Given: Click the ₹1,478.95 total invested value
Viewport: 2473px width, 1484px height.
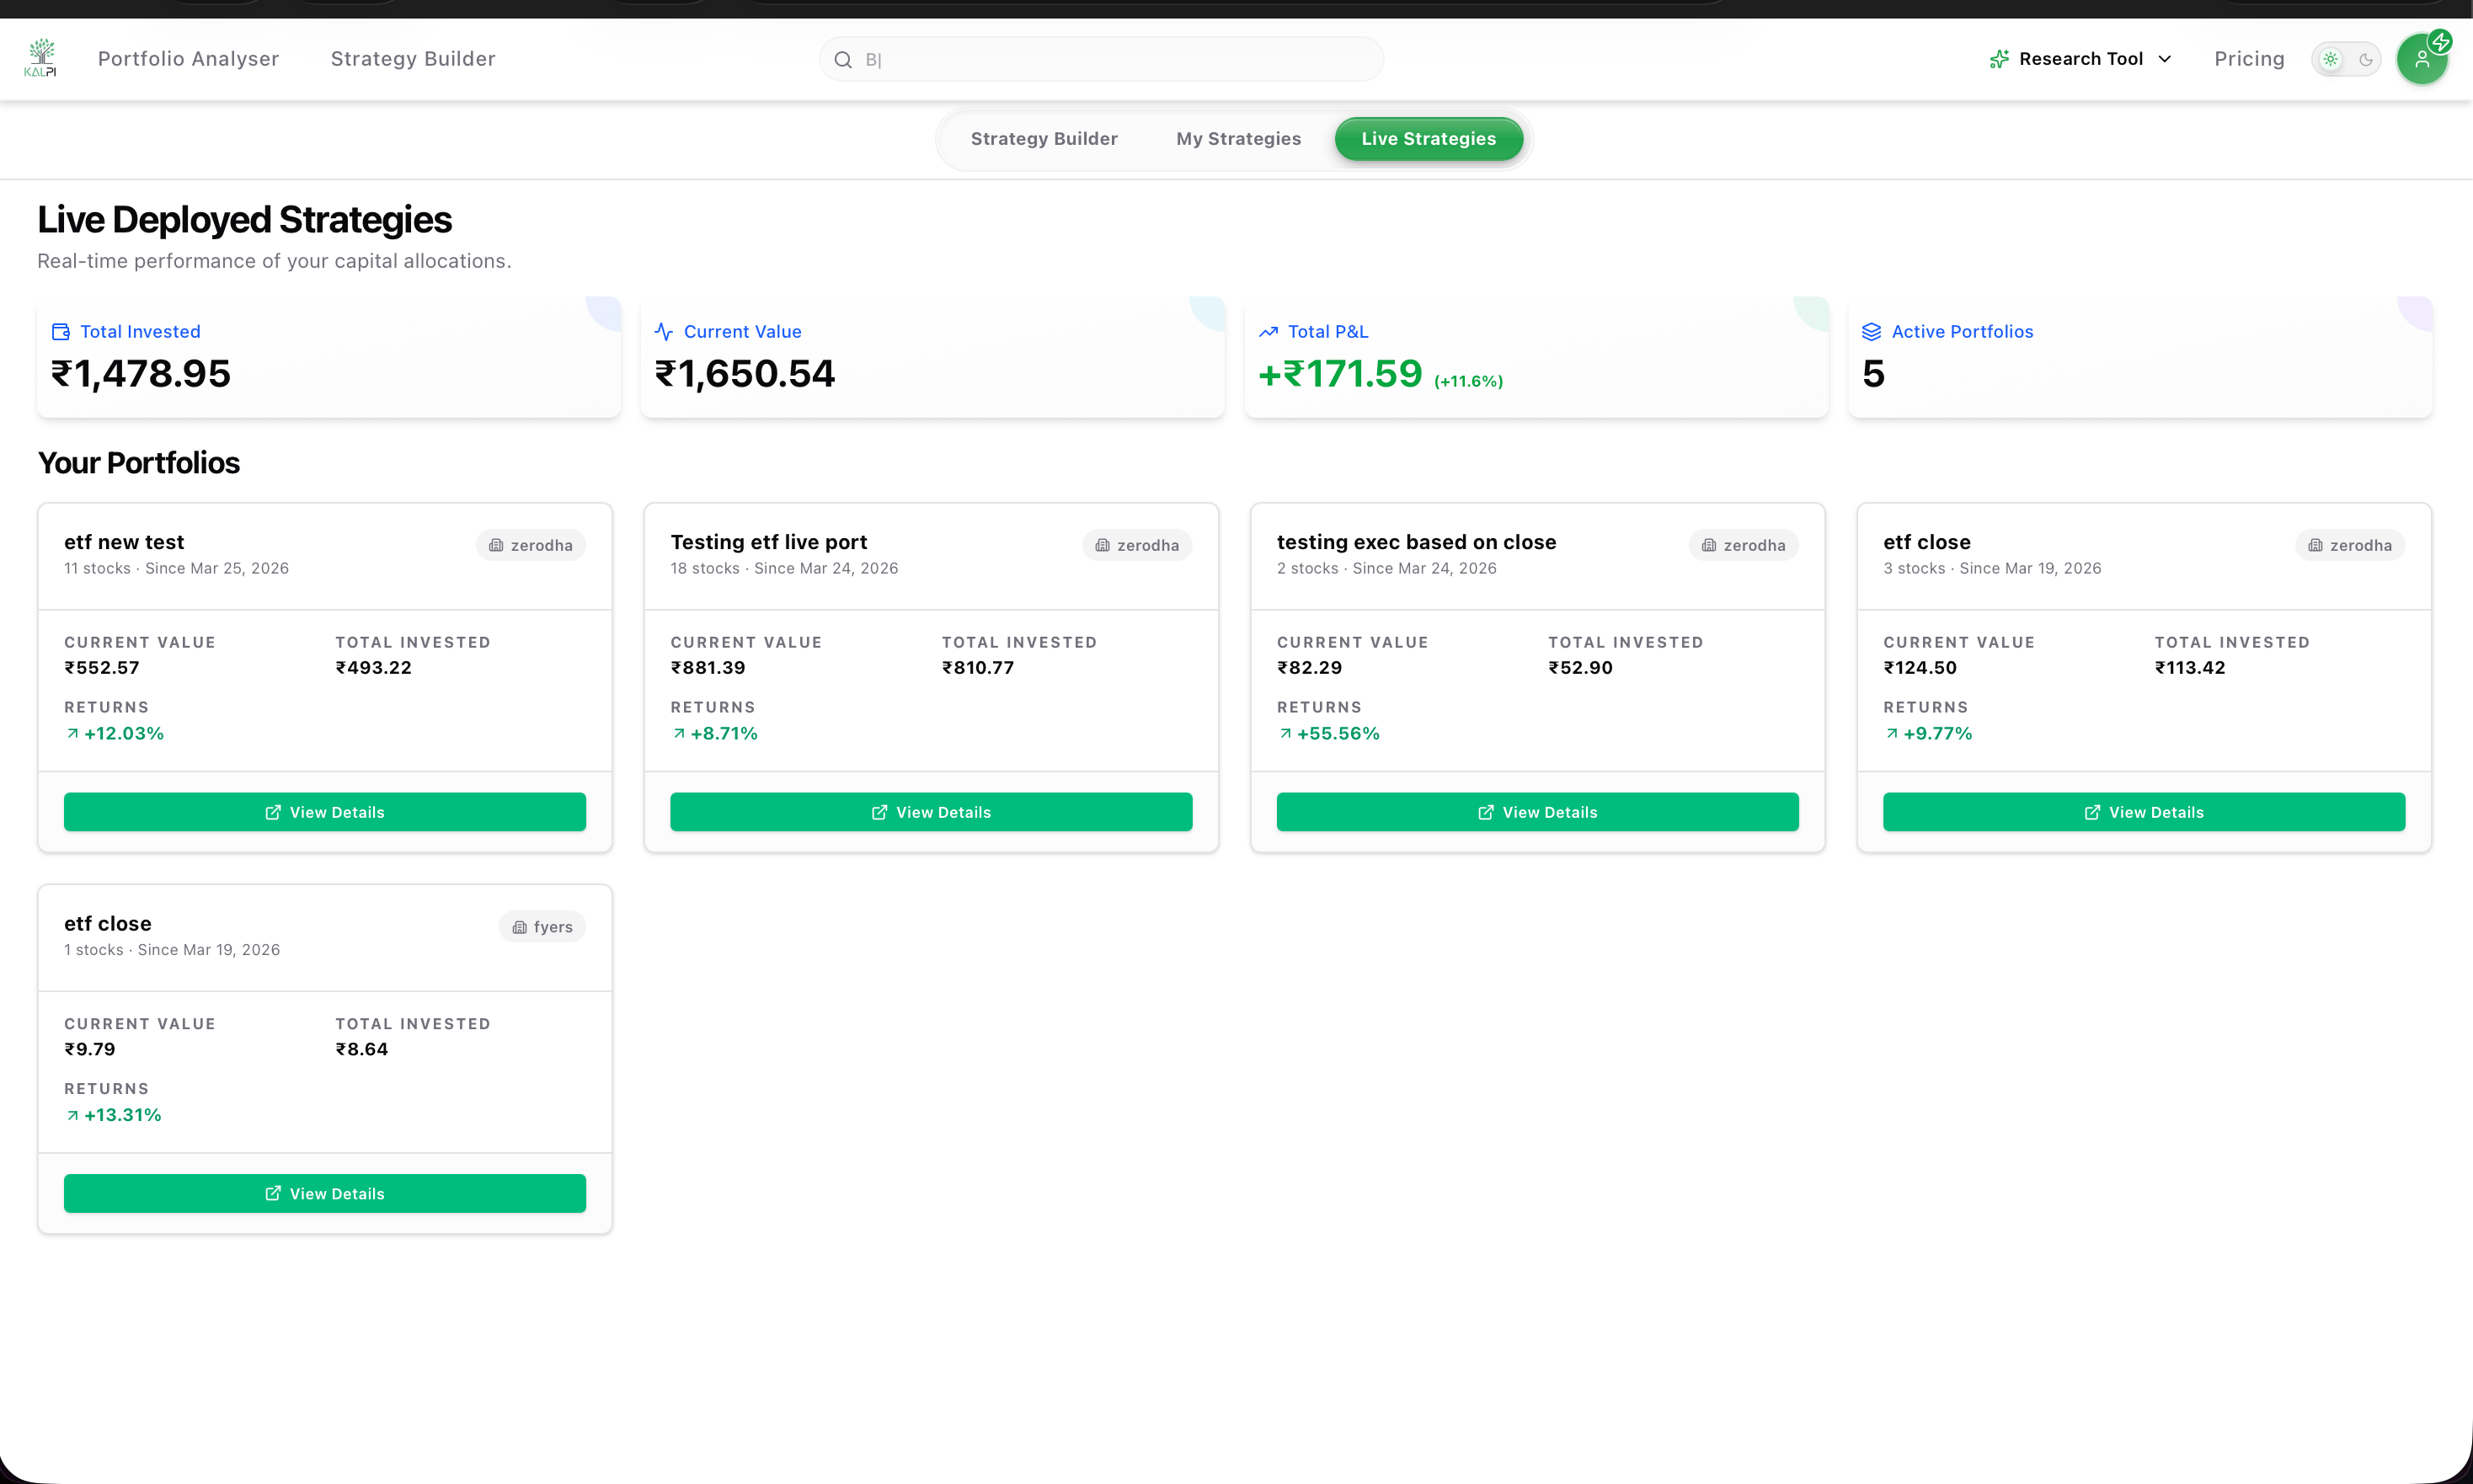Looking at the screenshot, I should [x=141, y=374].
